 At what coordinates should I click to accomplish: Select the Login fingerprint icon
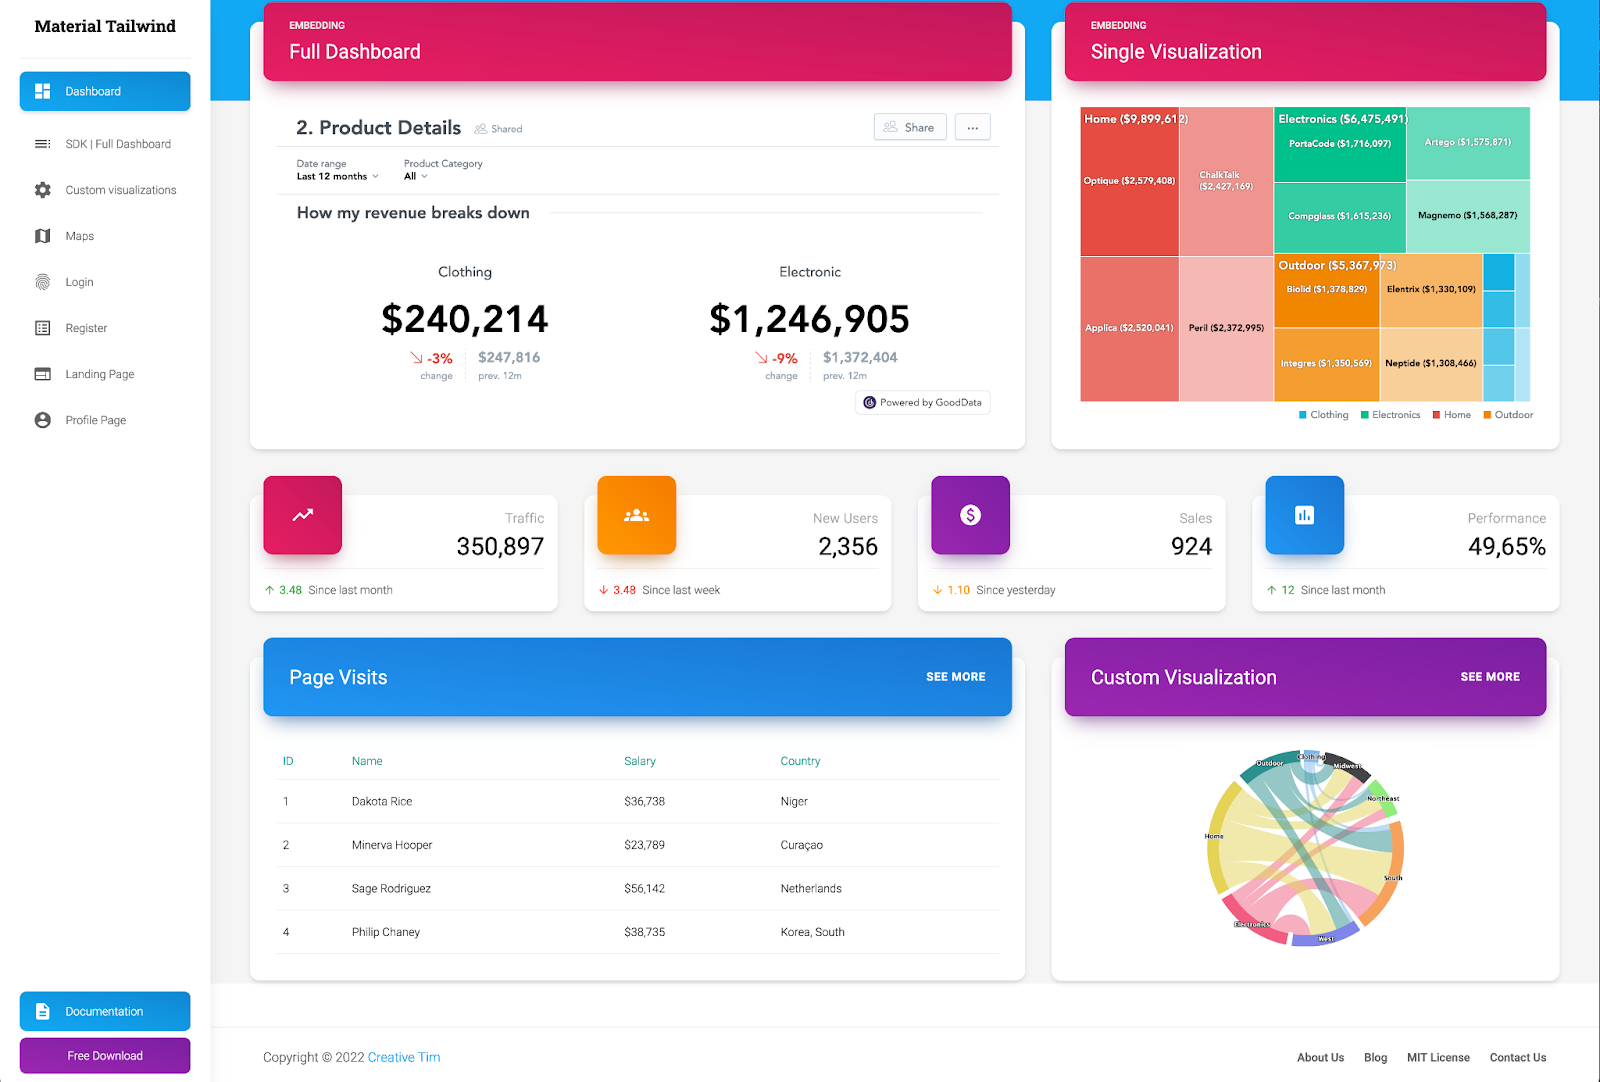(43, 281)
